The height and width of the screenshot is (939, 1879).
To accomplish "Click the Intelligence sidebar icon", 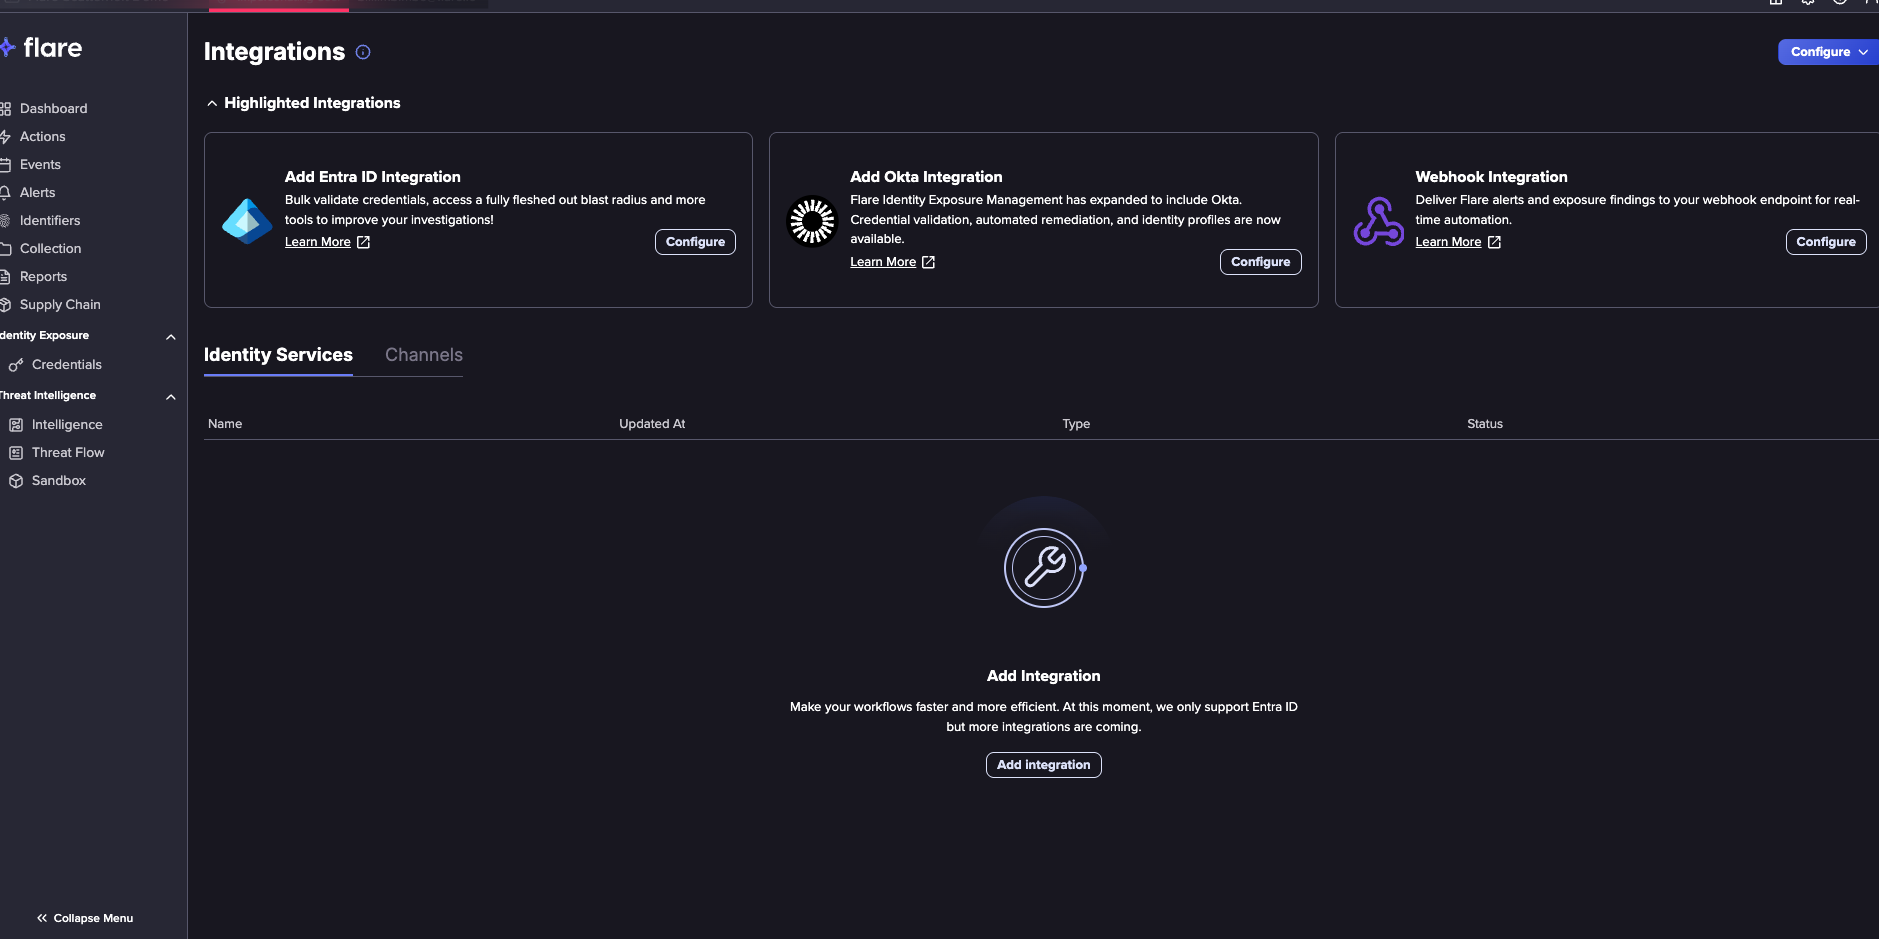I will click(x=16, y=425).
